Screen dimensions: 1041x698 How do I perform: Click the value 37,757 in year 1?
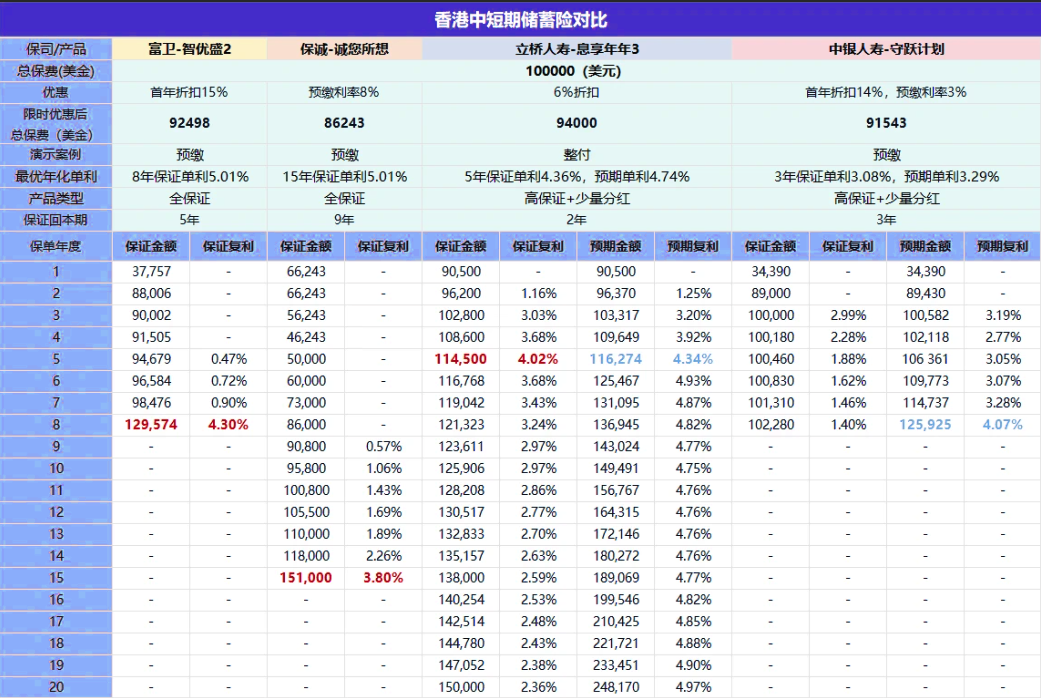point(151,272)
